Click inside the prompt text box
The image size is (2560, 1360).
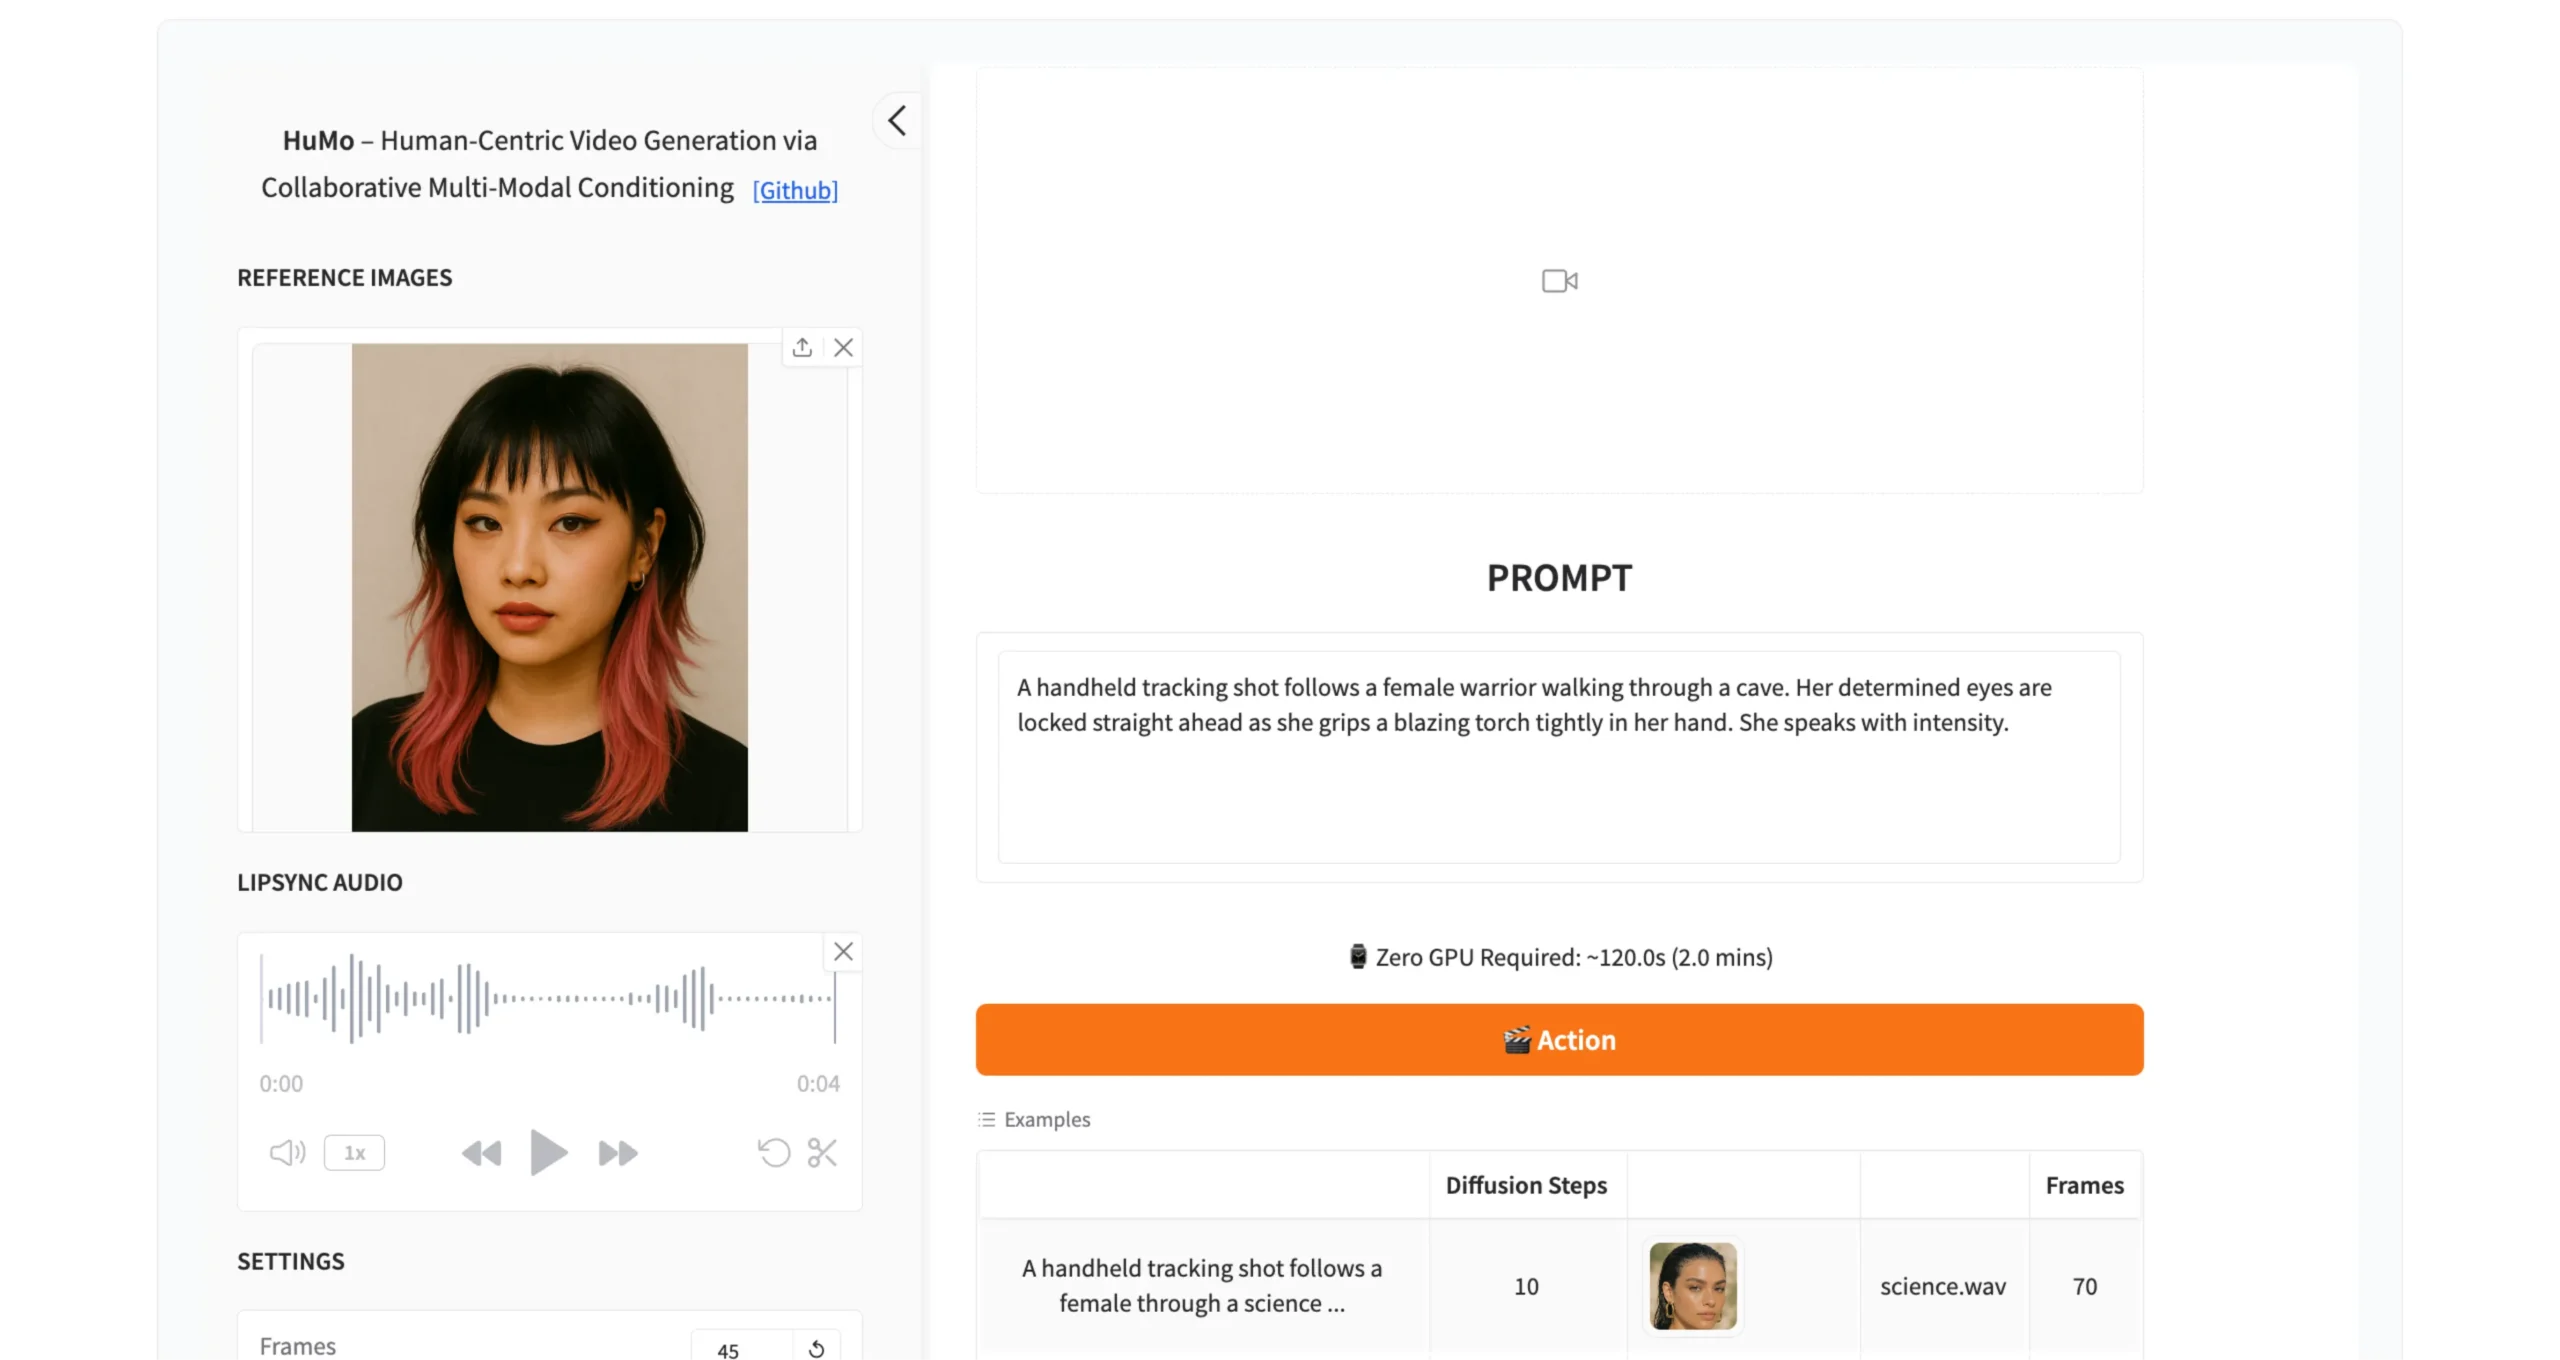[x=1559, y=757]
